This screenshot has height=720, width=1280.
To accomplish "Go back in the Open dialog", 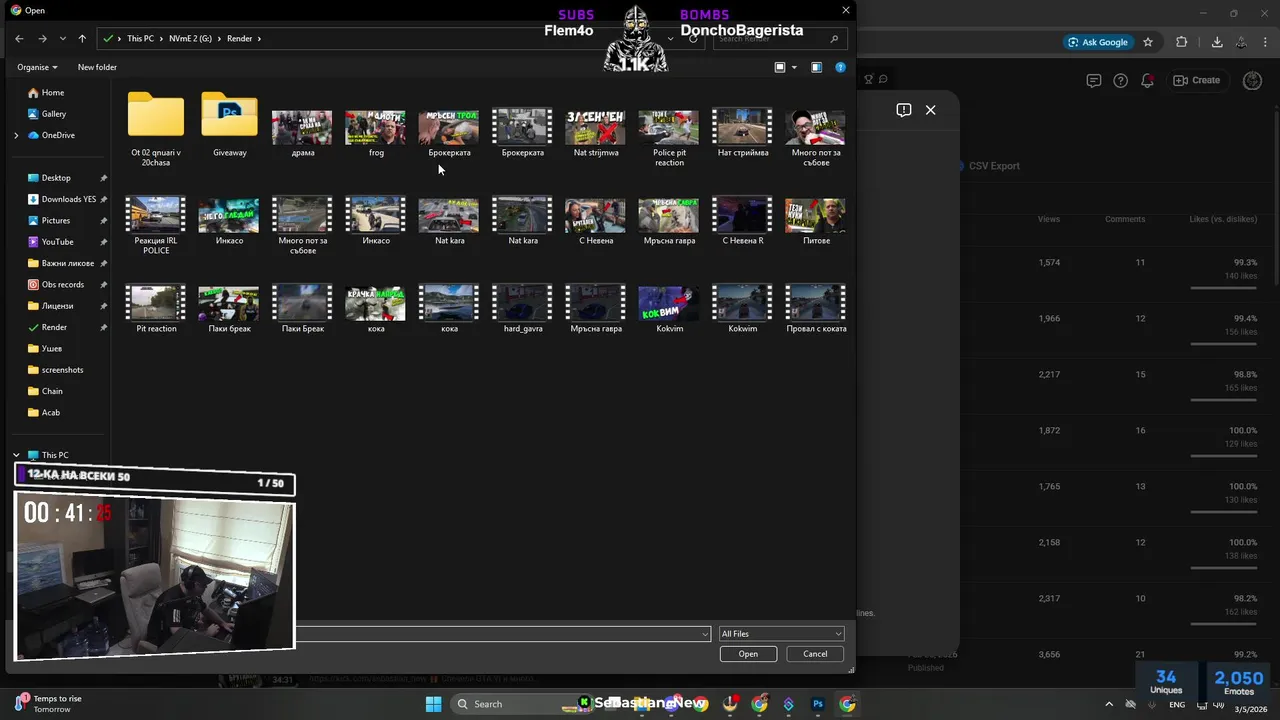I will [19, 38].
